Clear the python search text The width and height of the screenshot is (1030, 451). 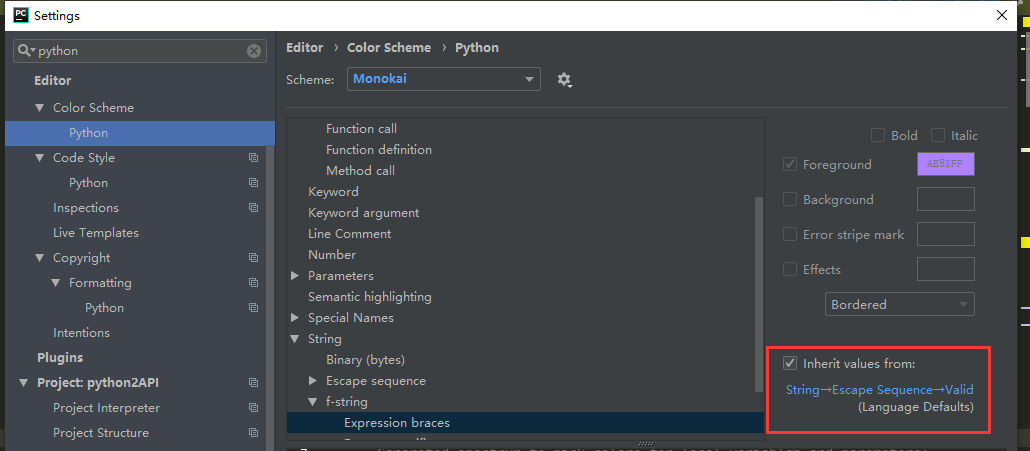(254, 51)
